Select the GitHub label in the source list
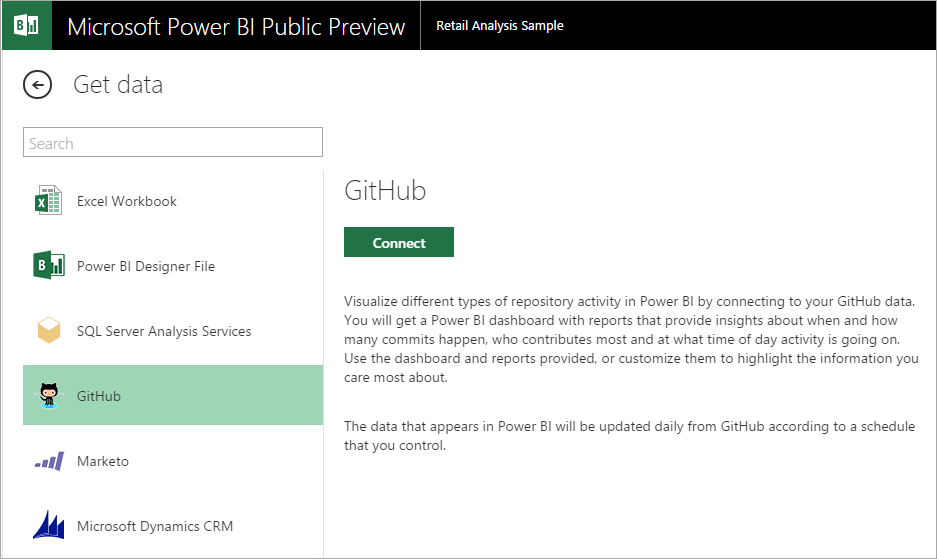937x559 pixels. 99,396
